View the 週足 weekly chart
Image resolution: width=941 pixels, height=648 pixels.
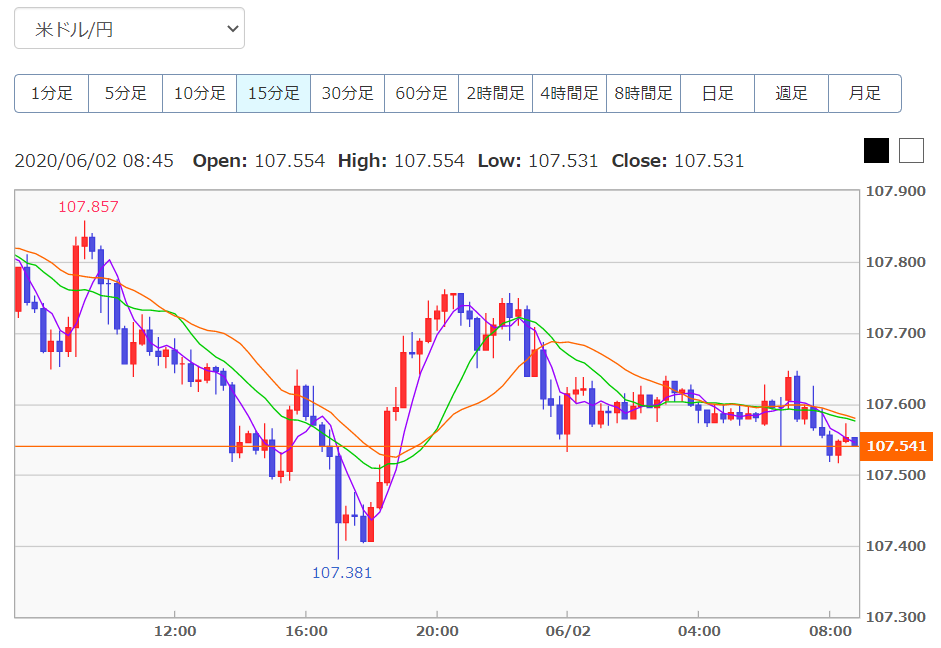791,94
